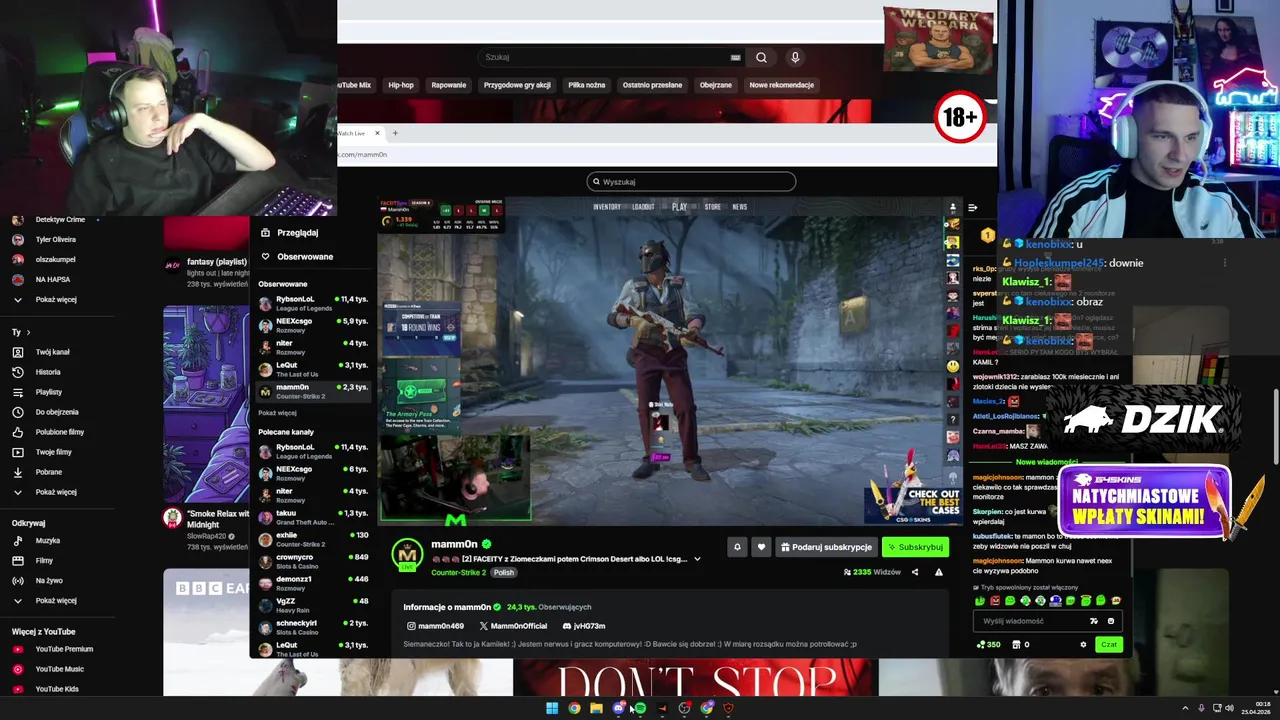Select the Rapowanie filter chip
The image size is (1280, 720).
pyautogui.click(x=449, y=85)
